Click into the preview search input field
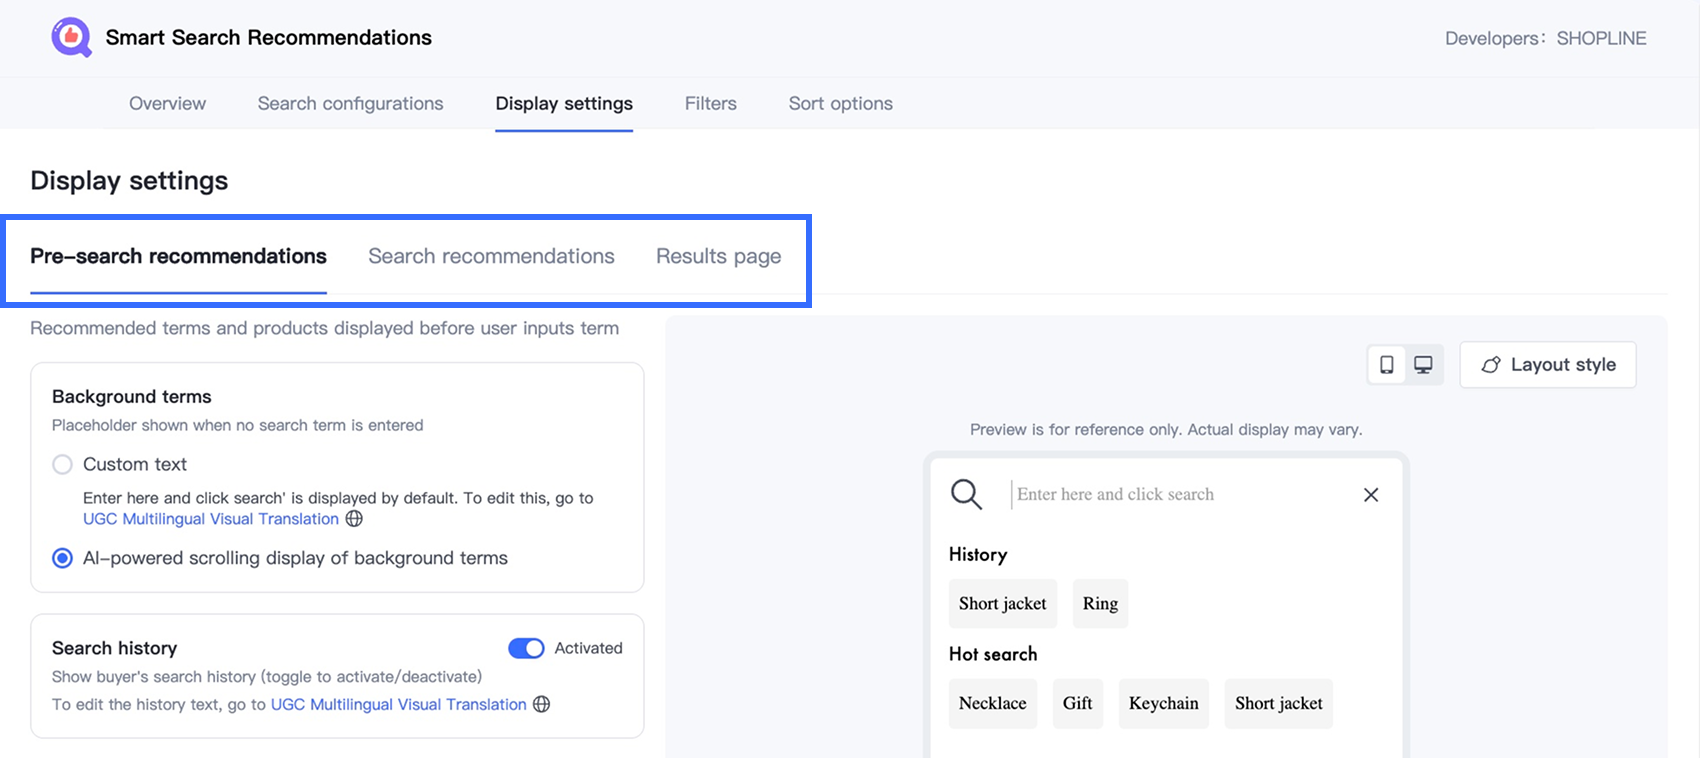 (1180, 494)
